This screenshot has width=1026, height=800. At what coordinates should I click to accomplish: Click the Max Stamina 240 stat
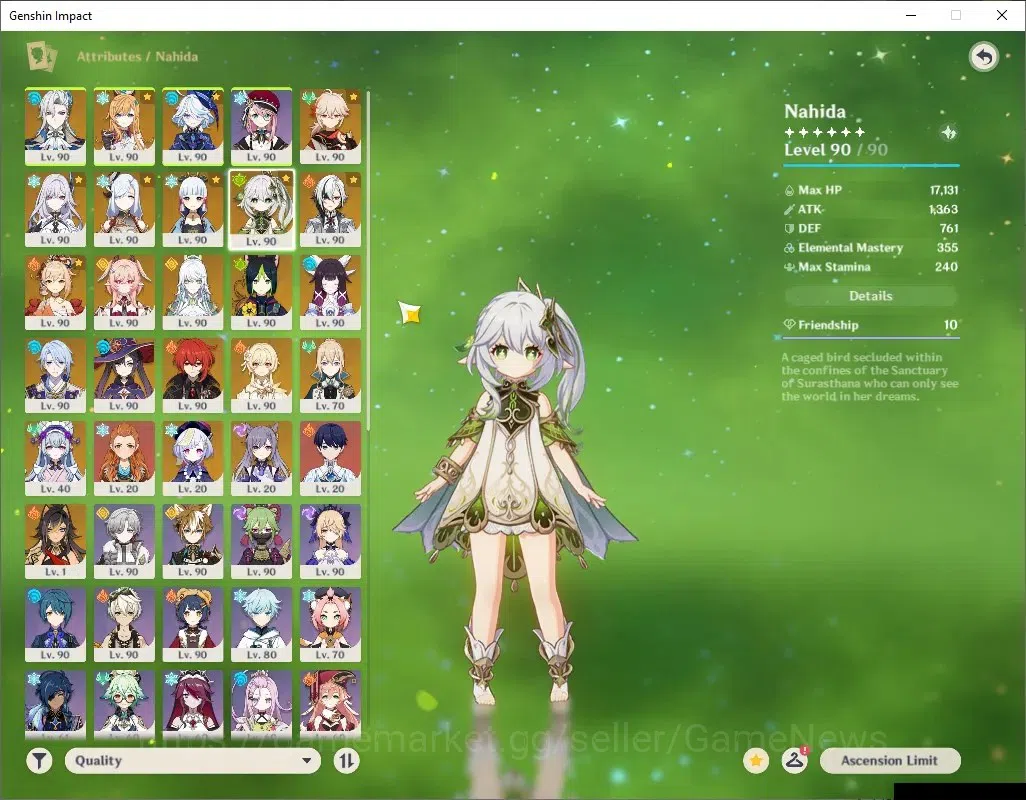[871, 267]
